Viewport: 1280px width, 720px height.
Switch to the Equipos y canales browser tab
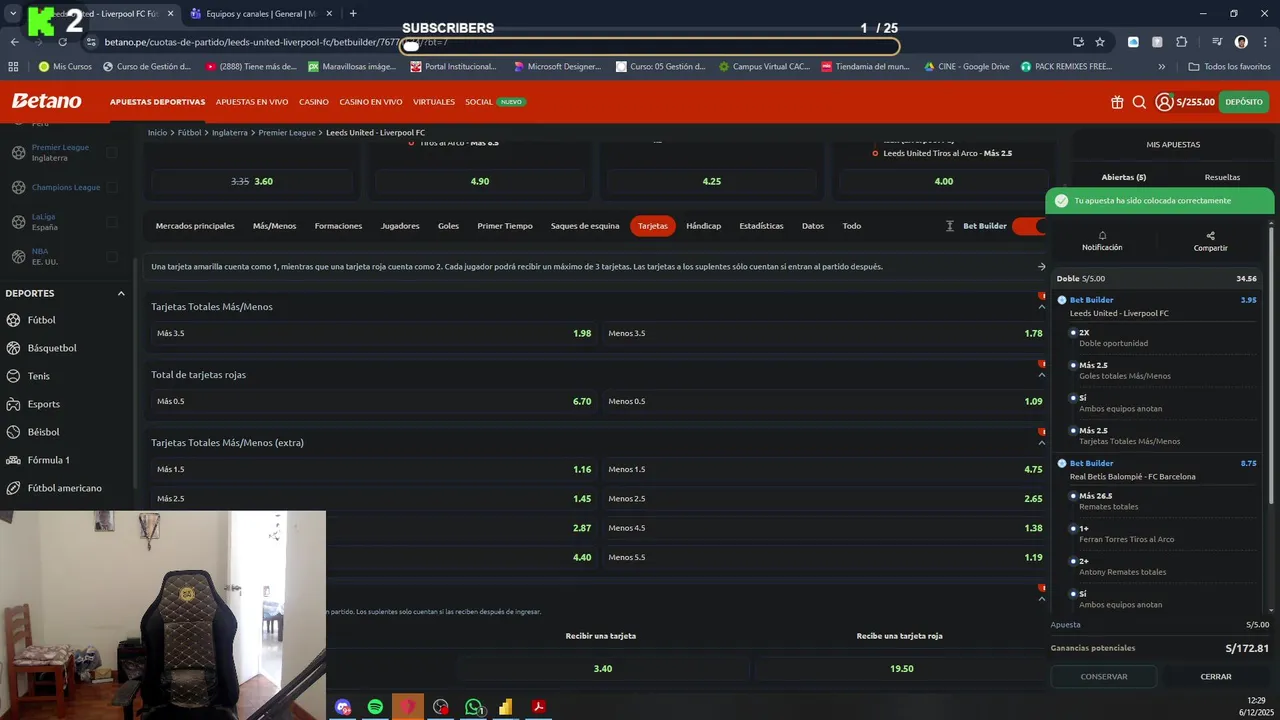(261, 14)
